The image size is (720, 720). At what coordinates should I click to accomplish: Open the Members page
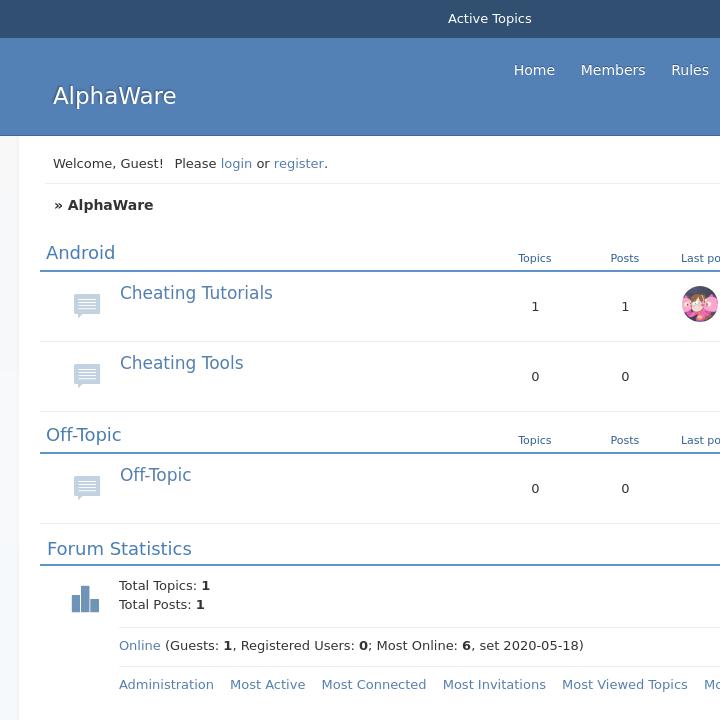pyautogui.click(x=612, y=70)
